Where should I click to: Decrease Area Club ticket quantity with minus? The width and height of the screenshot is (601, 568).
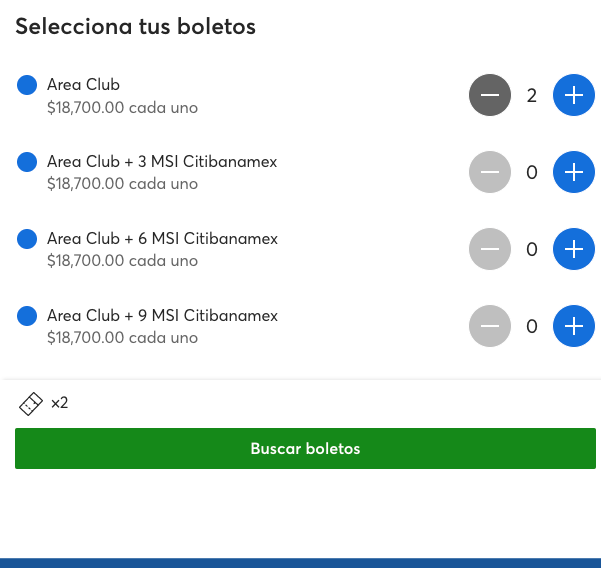[489, 96]
